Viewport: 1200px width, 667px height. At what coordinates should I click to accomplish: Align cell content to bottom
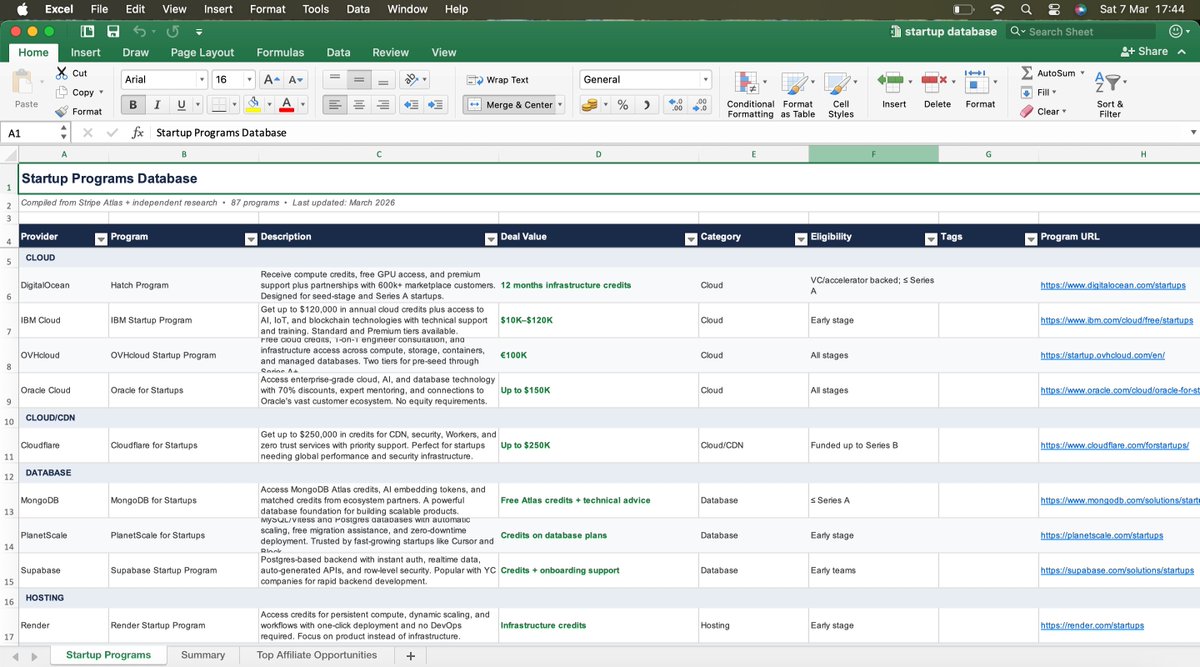(x=382, y=80)
